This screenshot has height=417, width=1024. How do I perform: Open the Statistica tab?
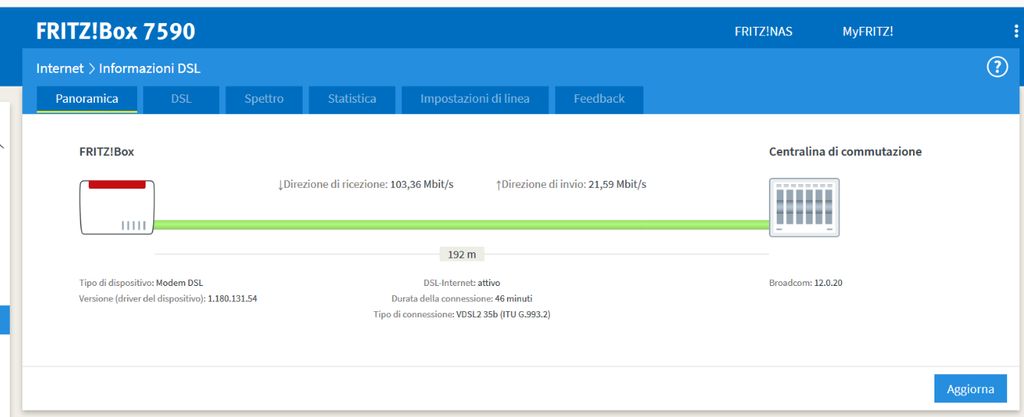pyautogui.click(x=352, y=99)
